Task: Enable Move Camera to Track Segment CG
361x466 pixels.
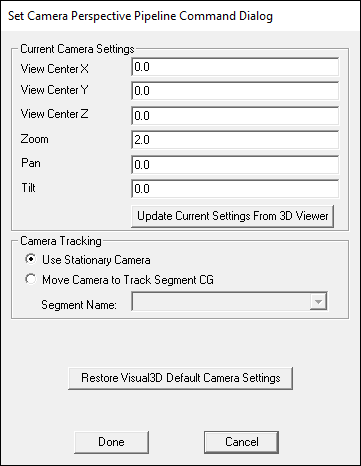Action: (31, 279)
